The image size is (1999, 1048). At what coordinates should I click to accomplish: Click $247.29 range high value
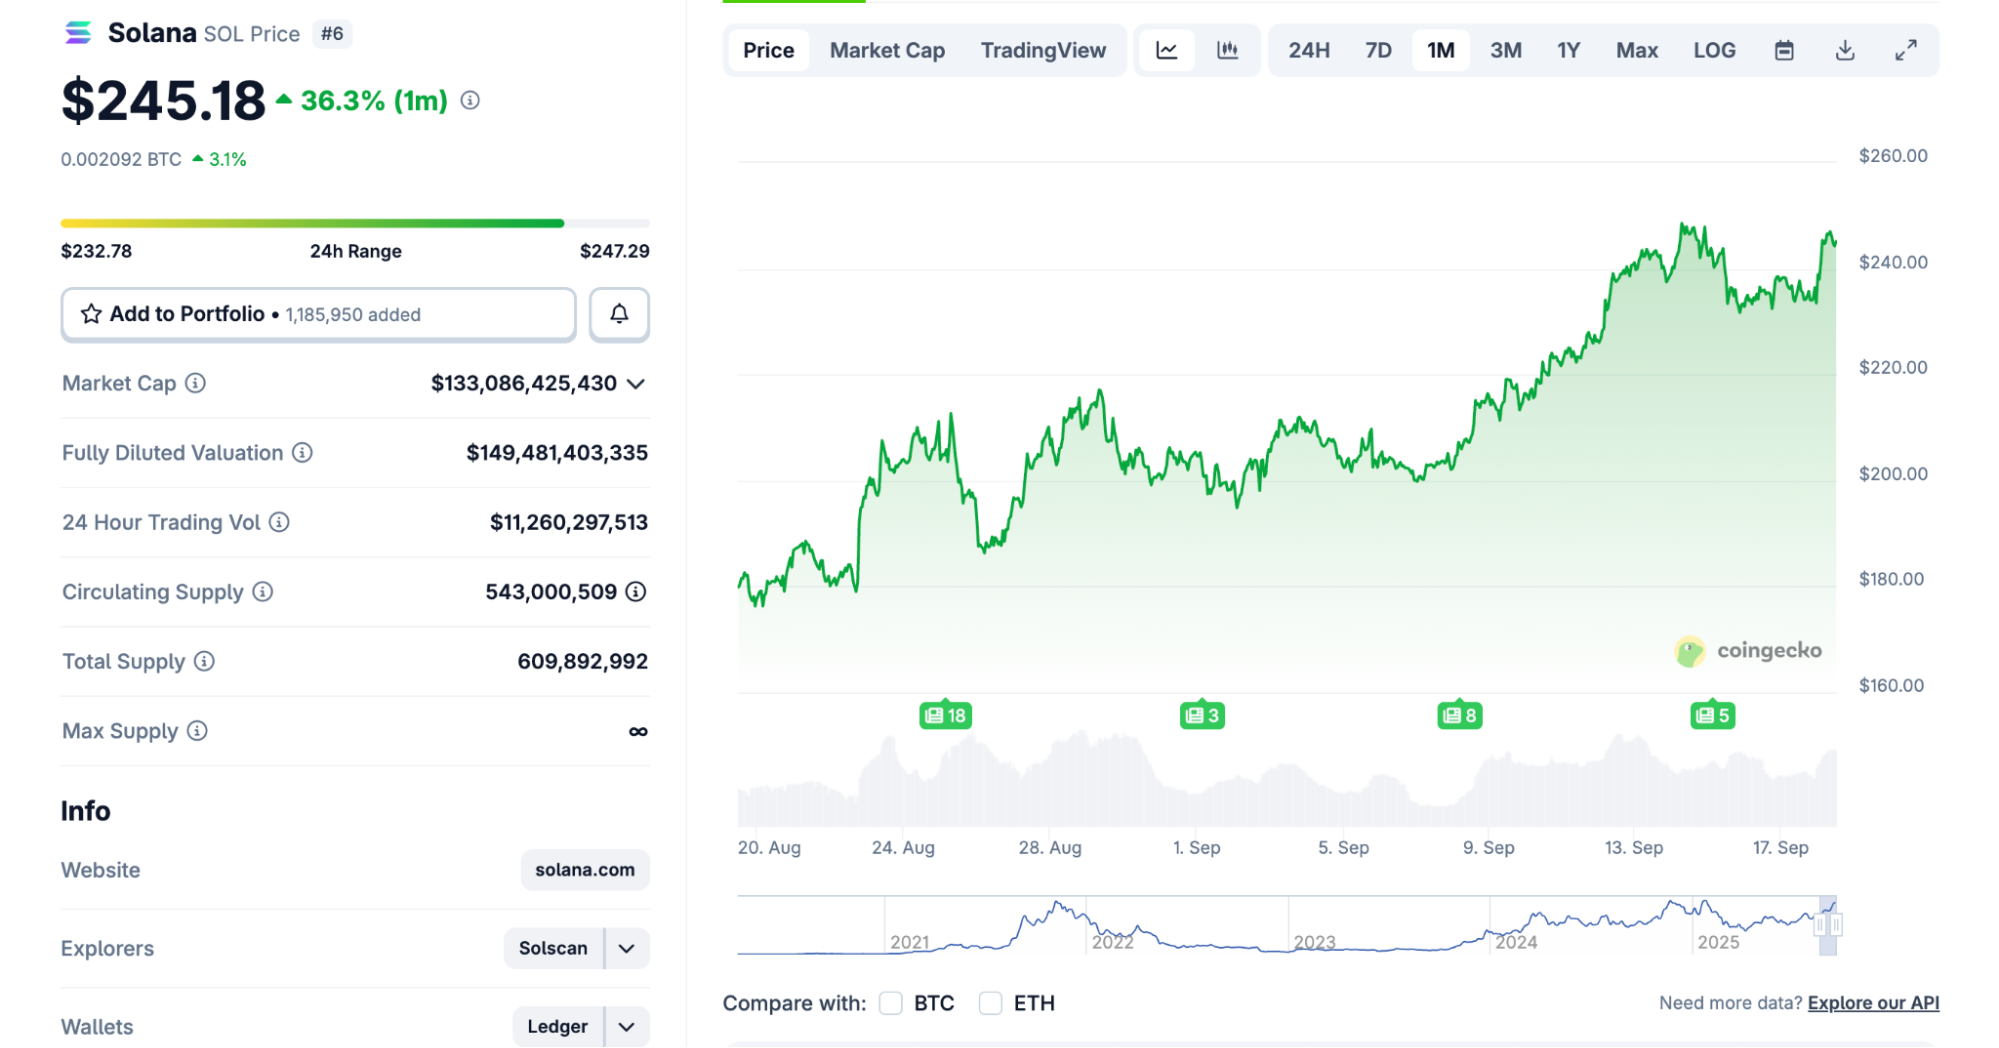[615, 251]
